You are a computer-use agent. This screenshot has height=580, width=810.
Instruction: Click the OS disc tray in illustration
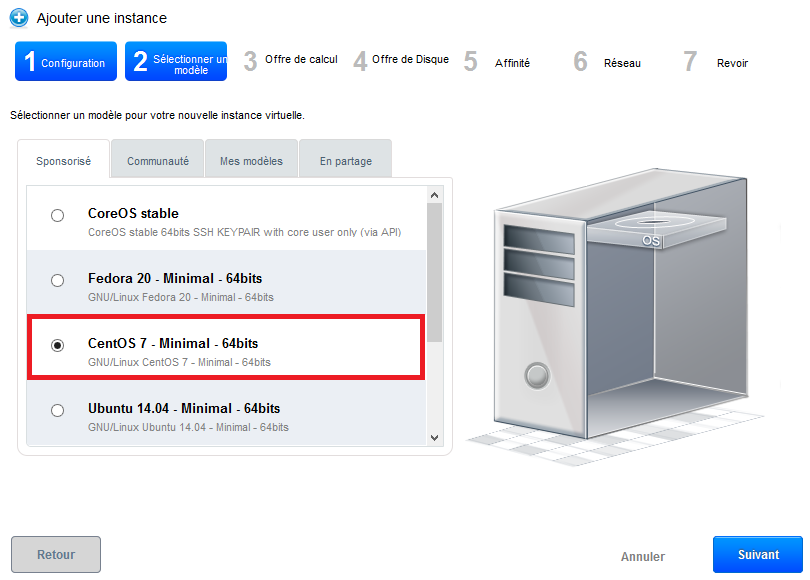(657, 229)
